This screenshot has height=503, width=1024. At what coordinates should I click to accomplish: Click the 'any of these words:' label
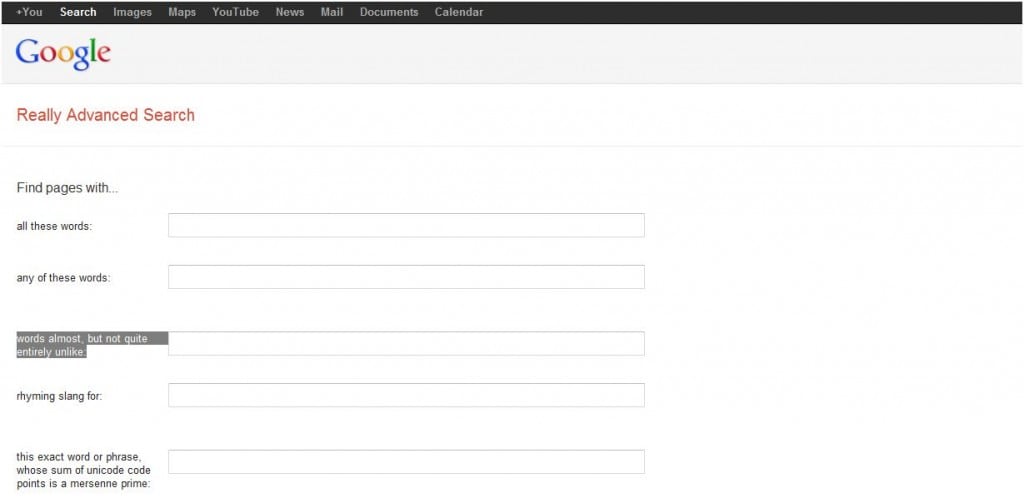[x=63, y=278]
